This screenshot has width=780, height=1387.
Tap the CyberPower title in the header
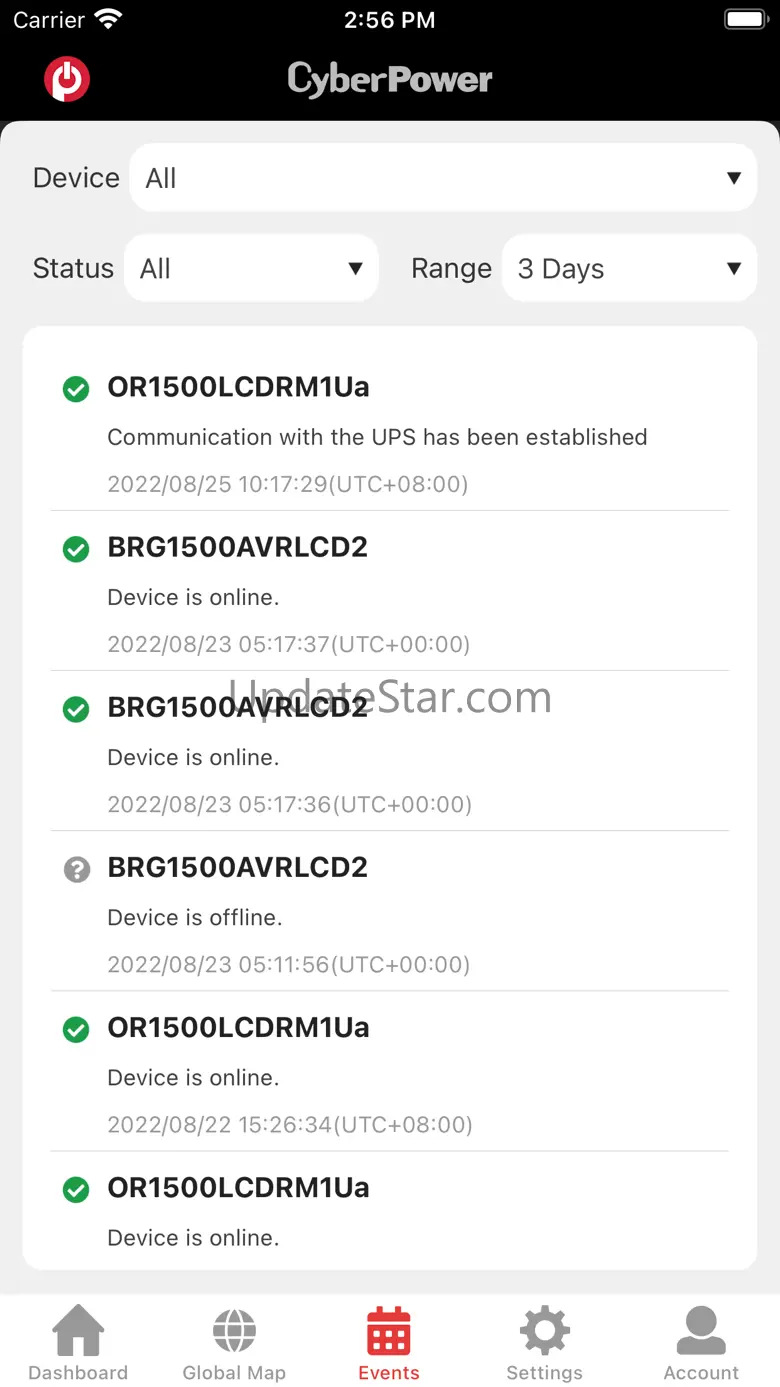coord(390,79)
